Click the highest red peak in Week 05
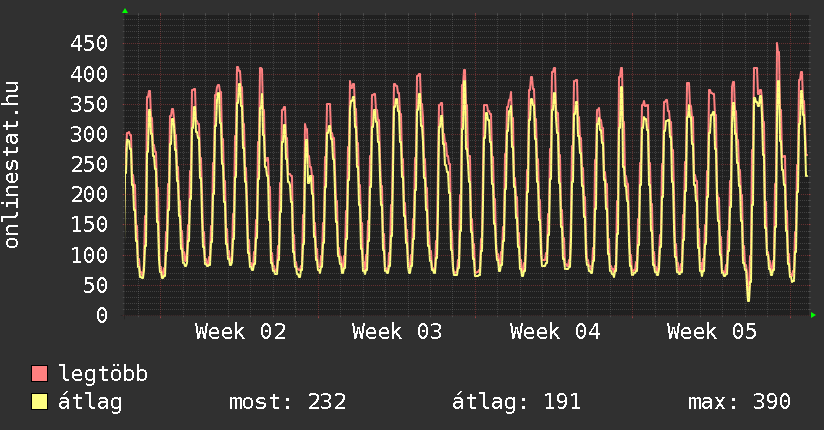 click(x=777, y=44)
